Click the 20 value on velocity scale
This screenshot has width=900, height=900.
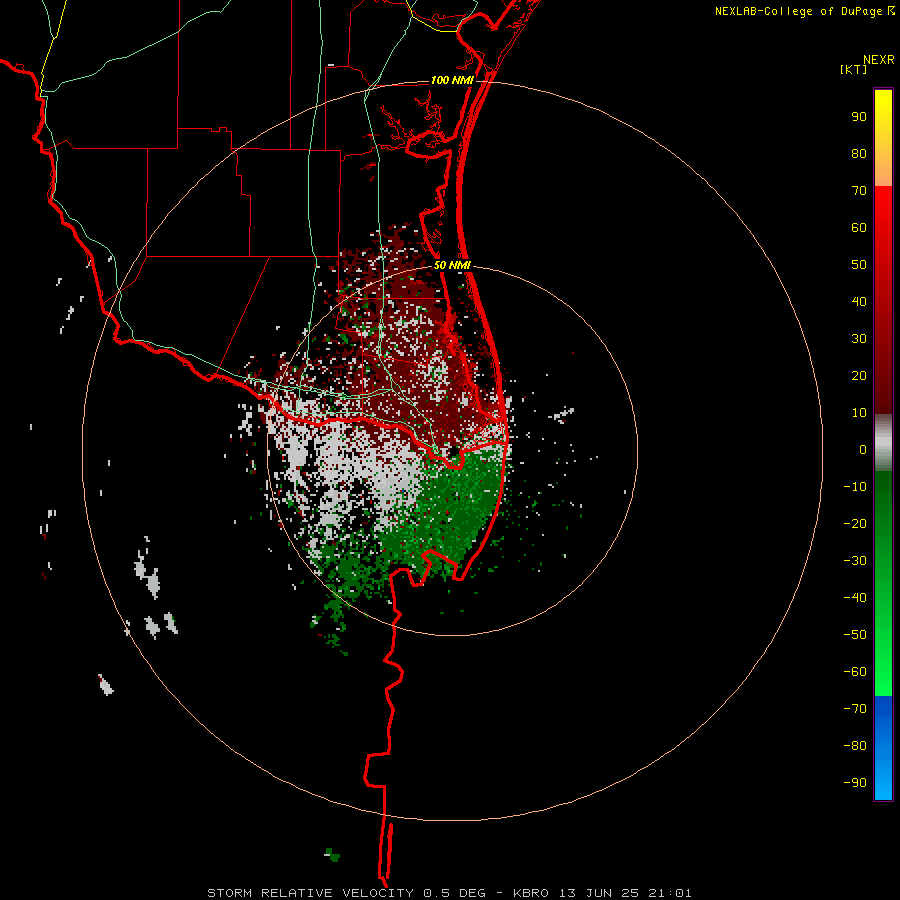[859, 375]
